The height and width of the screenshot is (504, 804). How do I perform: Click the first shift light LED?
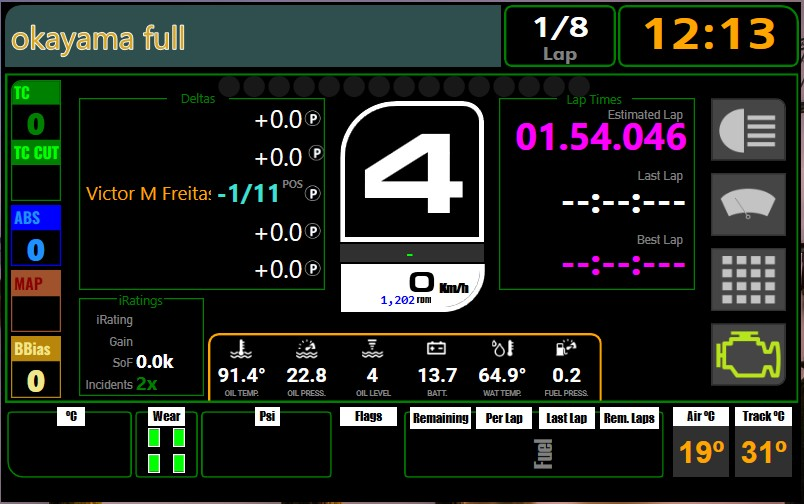tap(229, 87)
